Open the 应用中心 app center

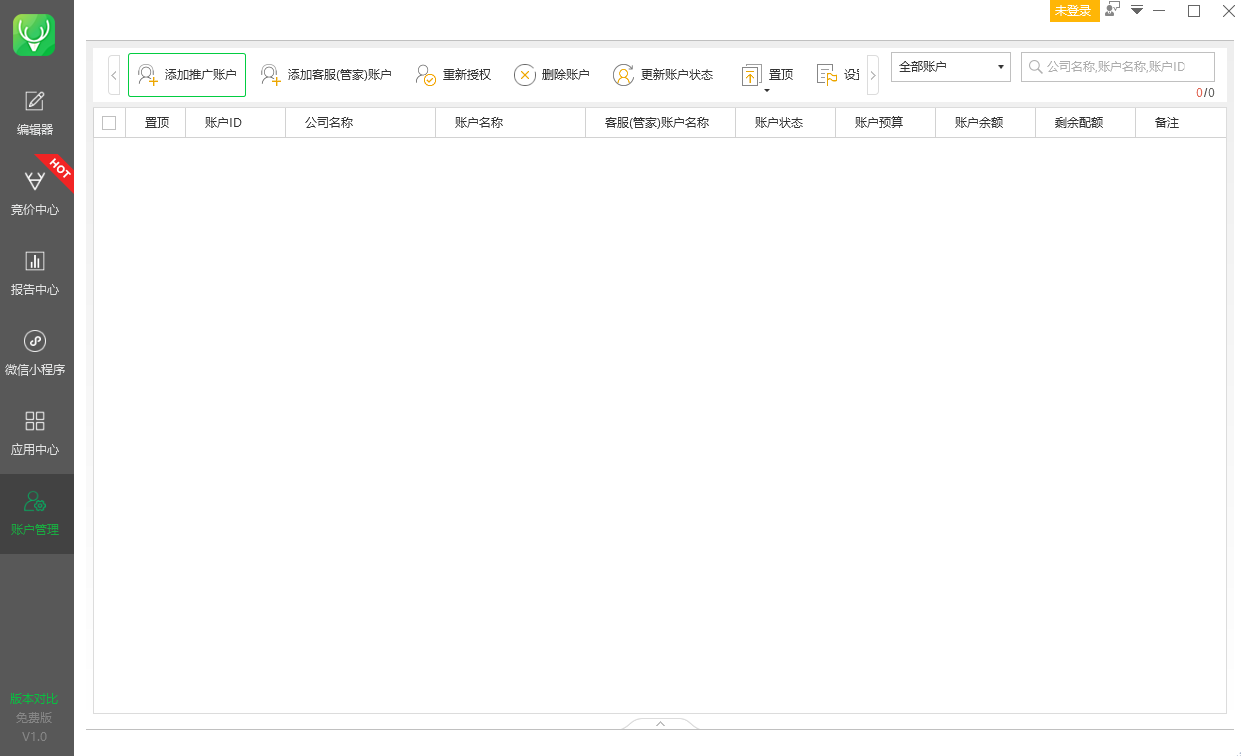pyautogui.click(x=35, y=433)
